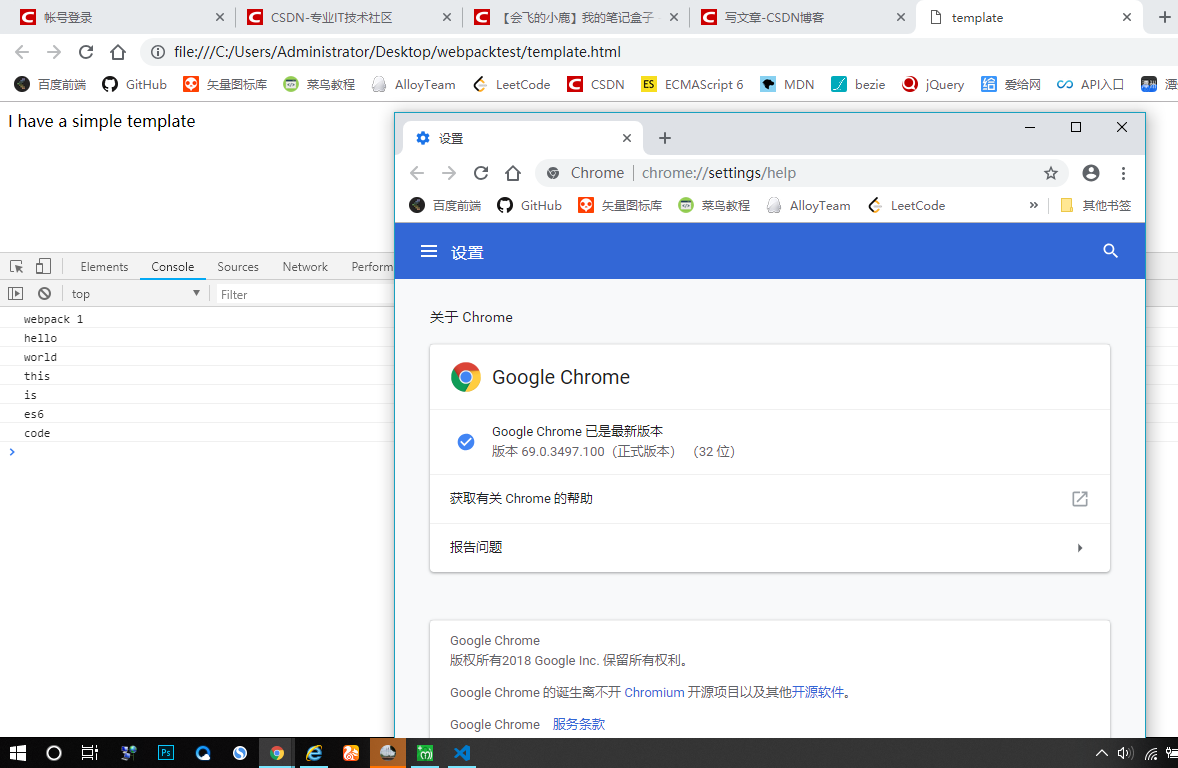Switch to the Network tab in DevTools

[x=305, y=267]
